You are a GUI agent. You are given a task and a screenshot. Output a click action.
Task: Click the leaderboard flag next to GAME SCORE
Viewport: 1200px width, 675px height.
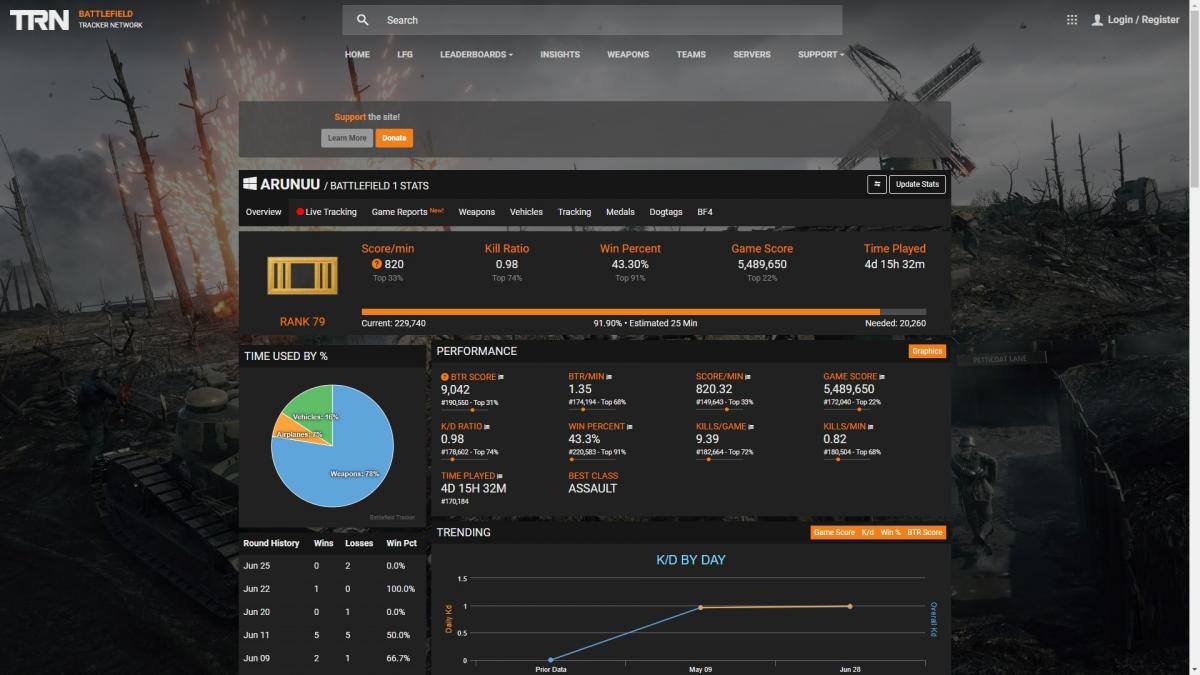coord(882,377)
